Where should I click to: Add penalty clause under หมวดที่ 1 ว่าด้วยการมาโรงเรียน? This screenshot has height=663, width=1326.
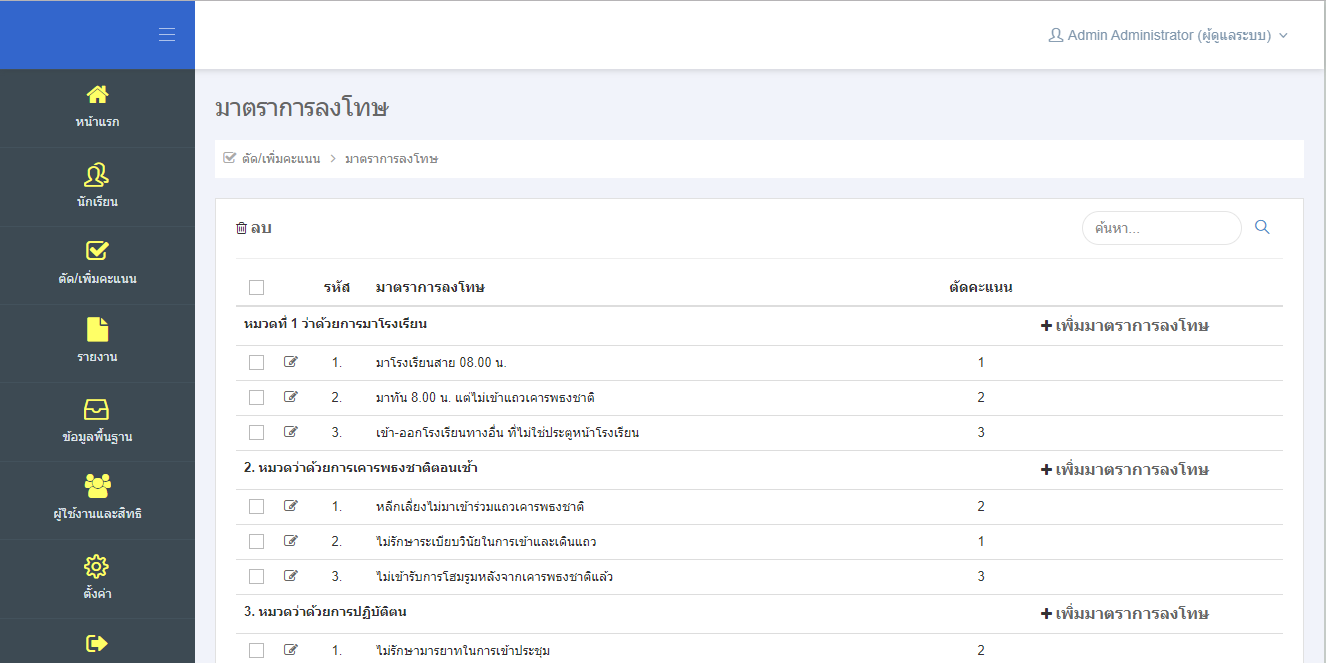1125,326
